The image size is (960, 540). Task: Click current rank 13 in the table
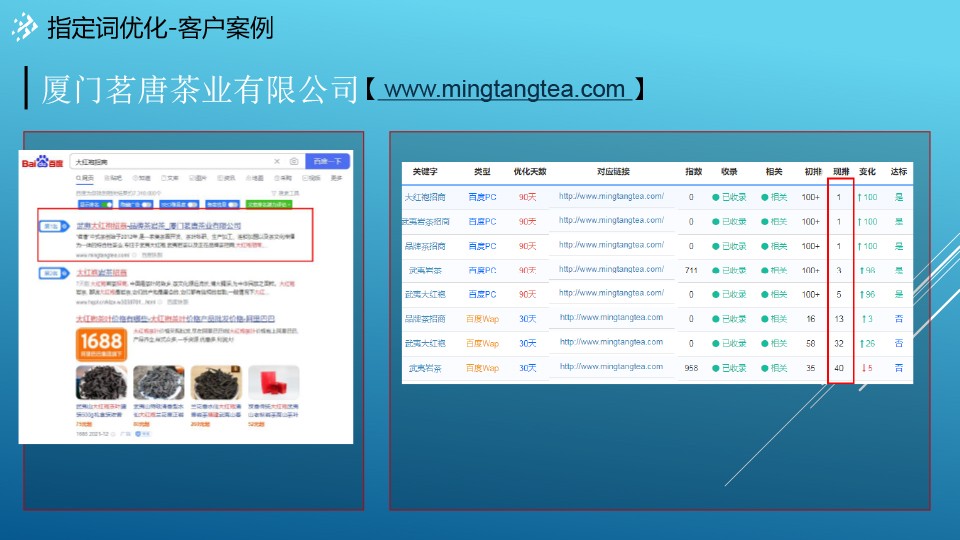(x=839, y=319)
